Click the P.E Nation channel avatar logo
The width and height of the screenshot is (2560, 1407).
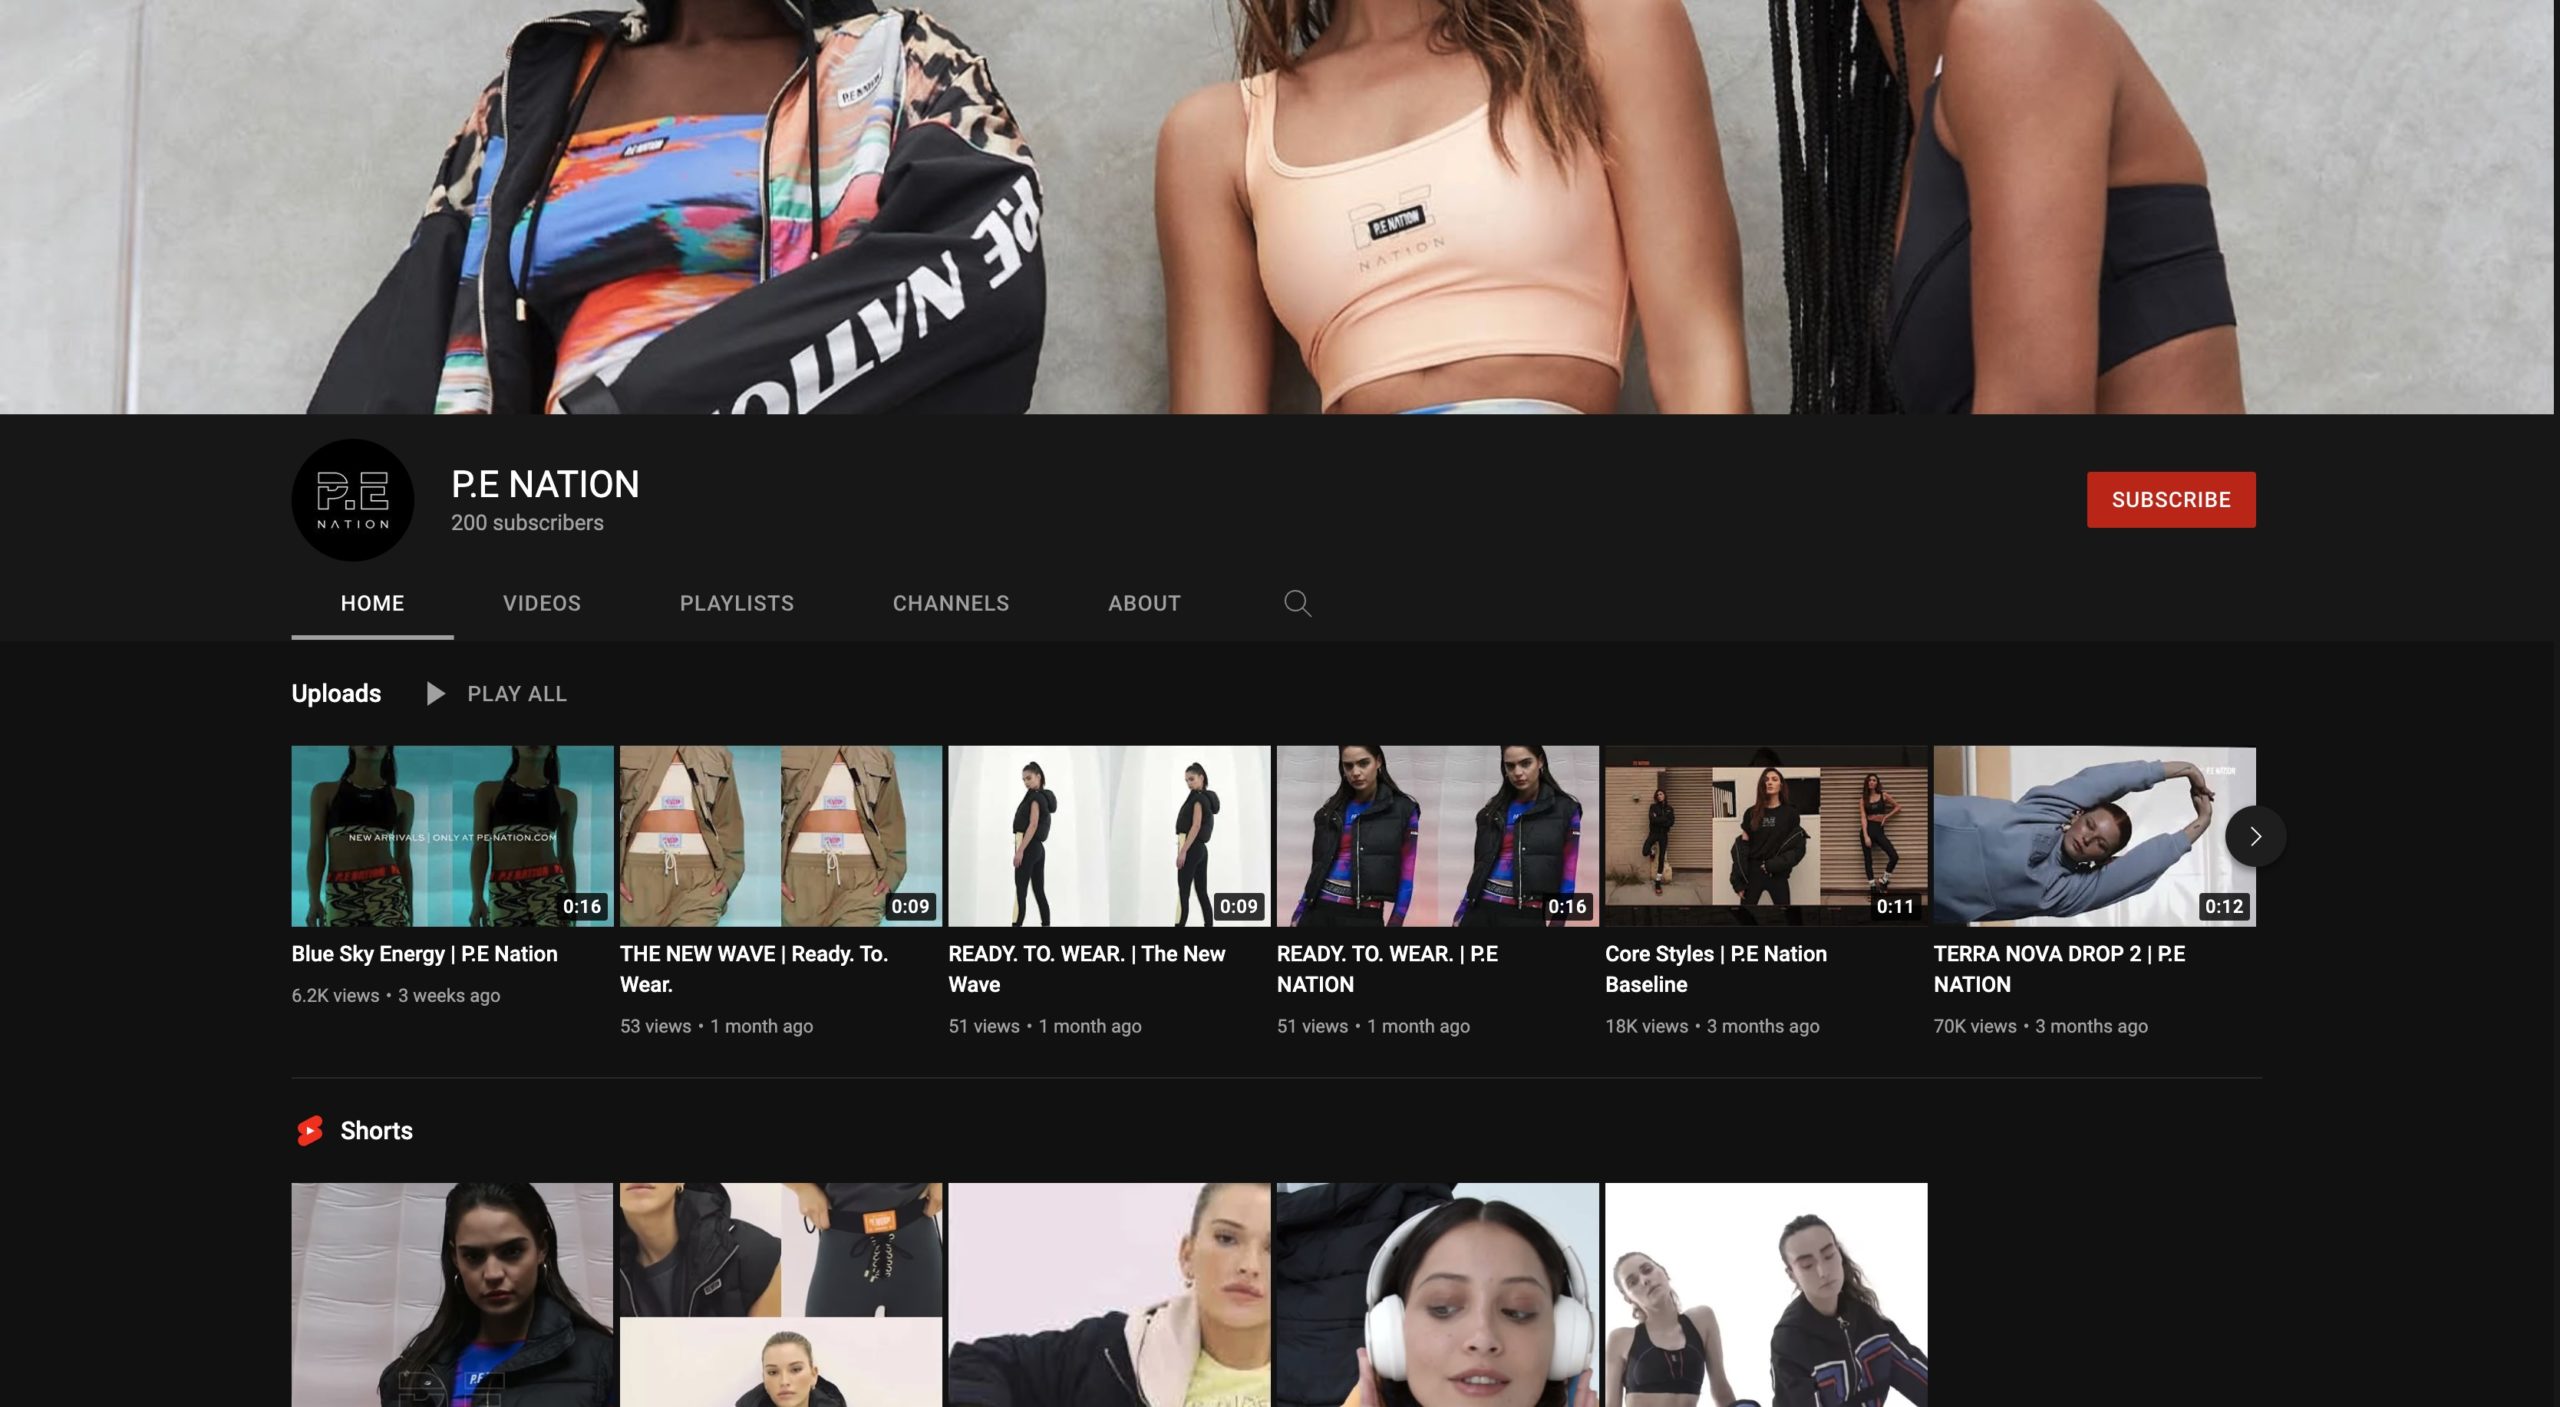(352, 499)
